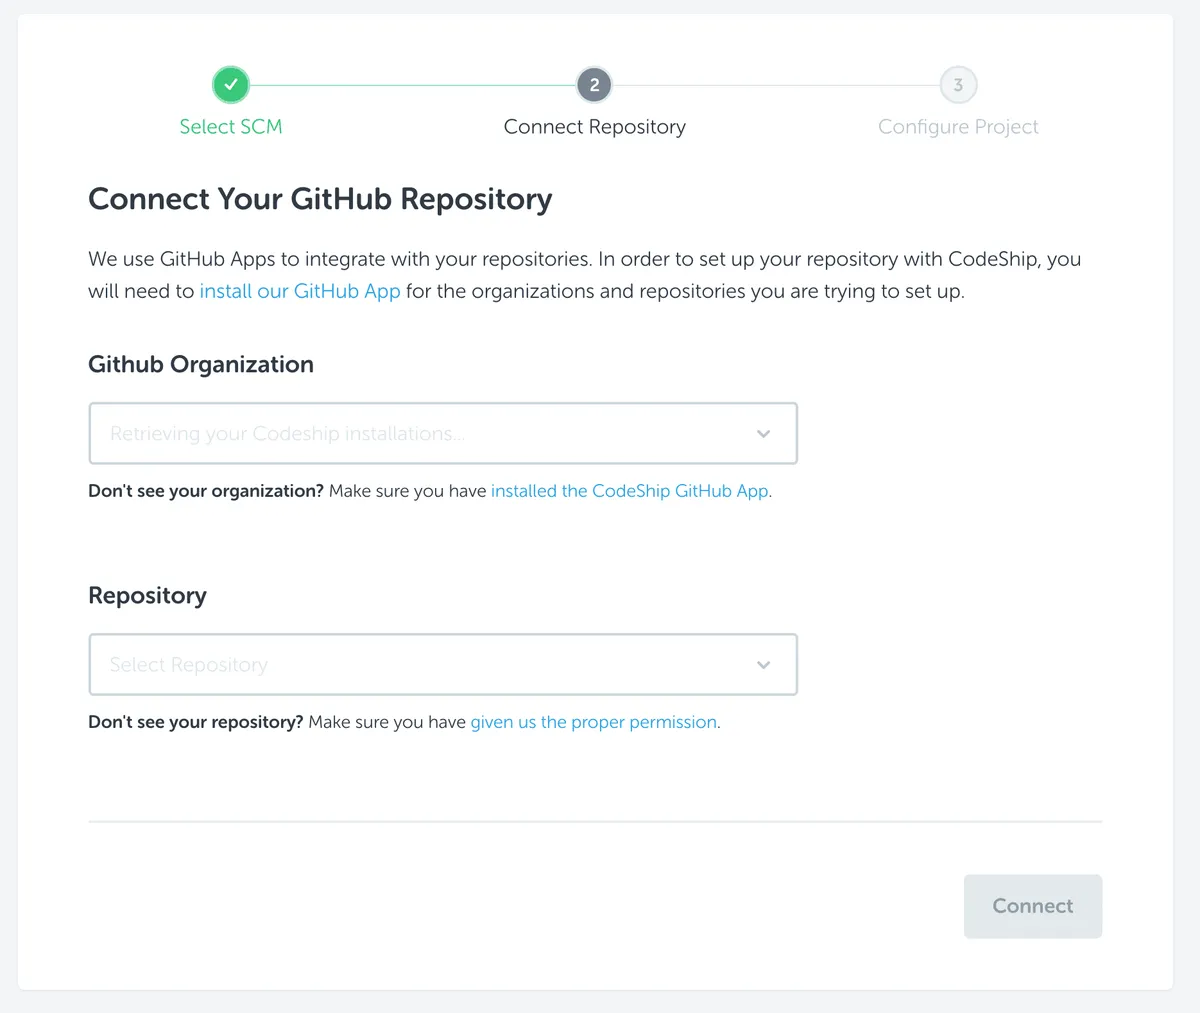Select the Connect Repository step label

(594, 127)
